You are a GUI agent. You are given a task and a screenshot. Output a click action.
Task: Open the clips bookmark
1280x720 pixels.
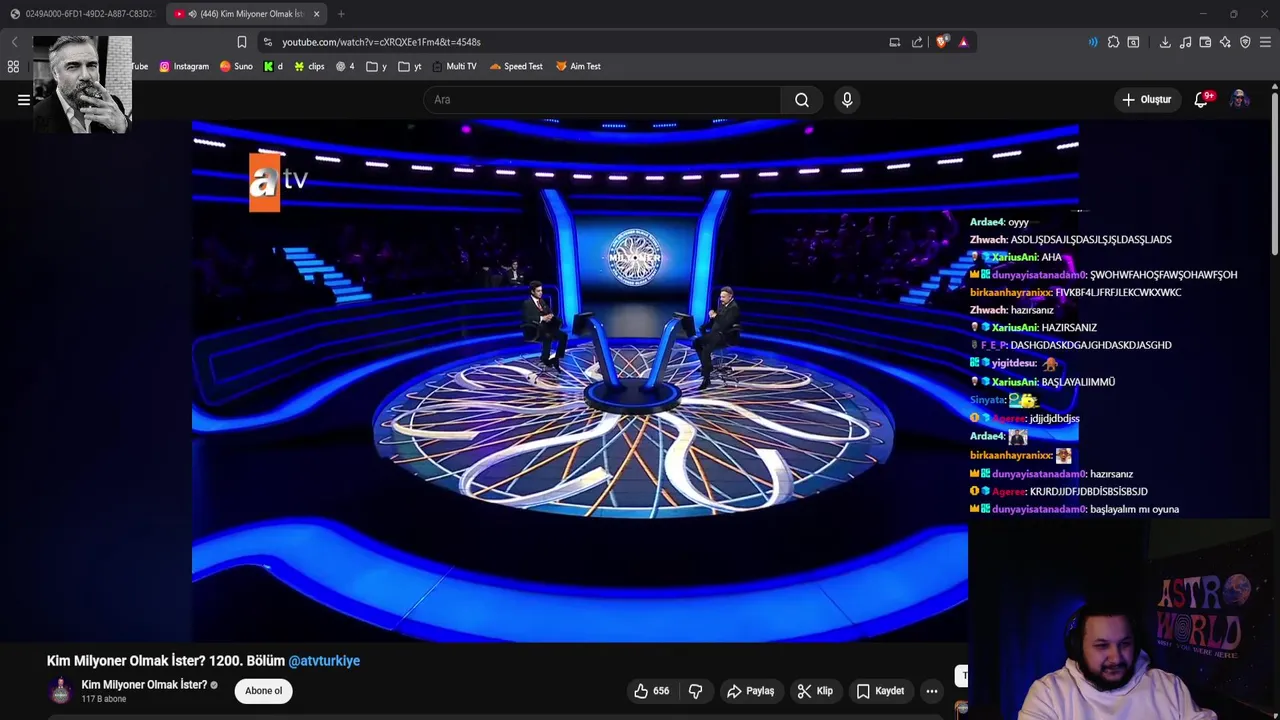tap(309, 66)
